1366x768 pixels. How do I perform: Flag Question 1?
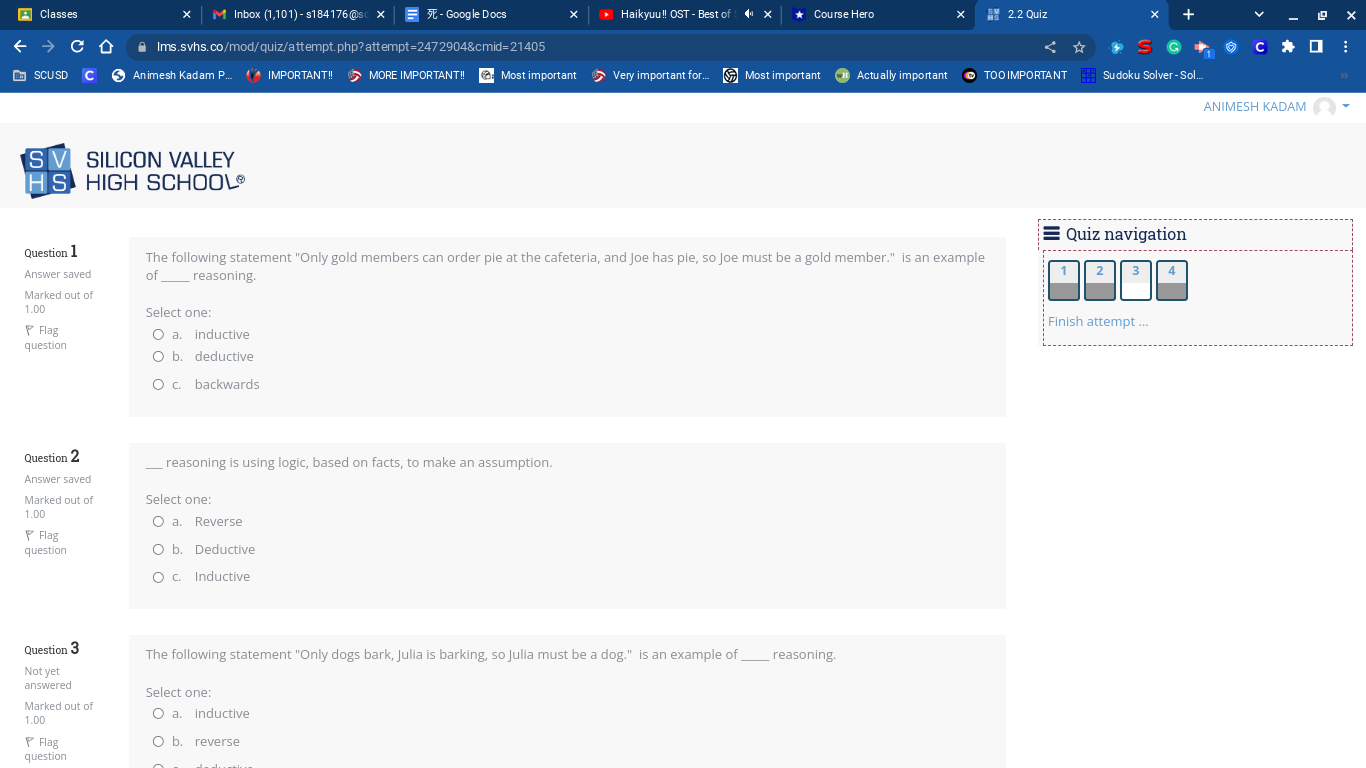[x=46, y=337]
